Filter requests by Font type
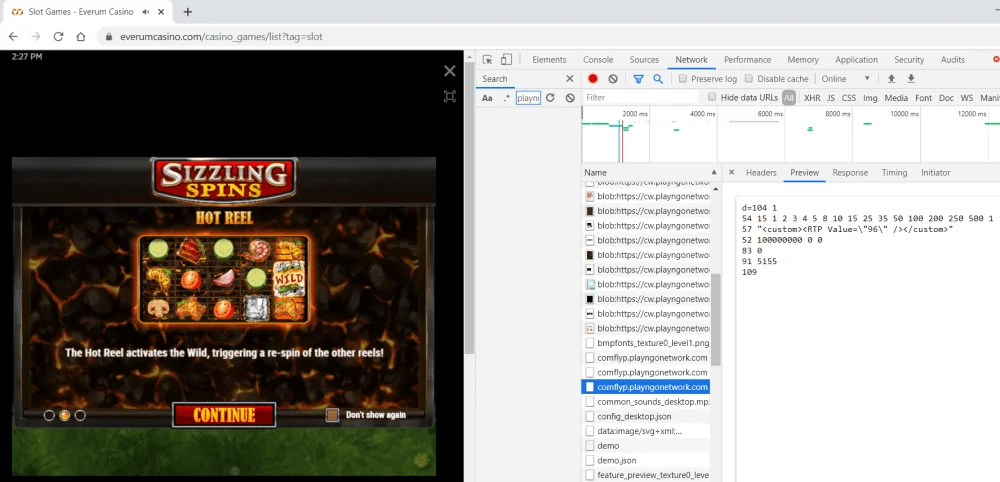The width and height of the screenshot is (1000, 482). pyautogui.click(x=923, y=98)
